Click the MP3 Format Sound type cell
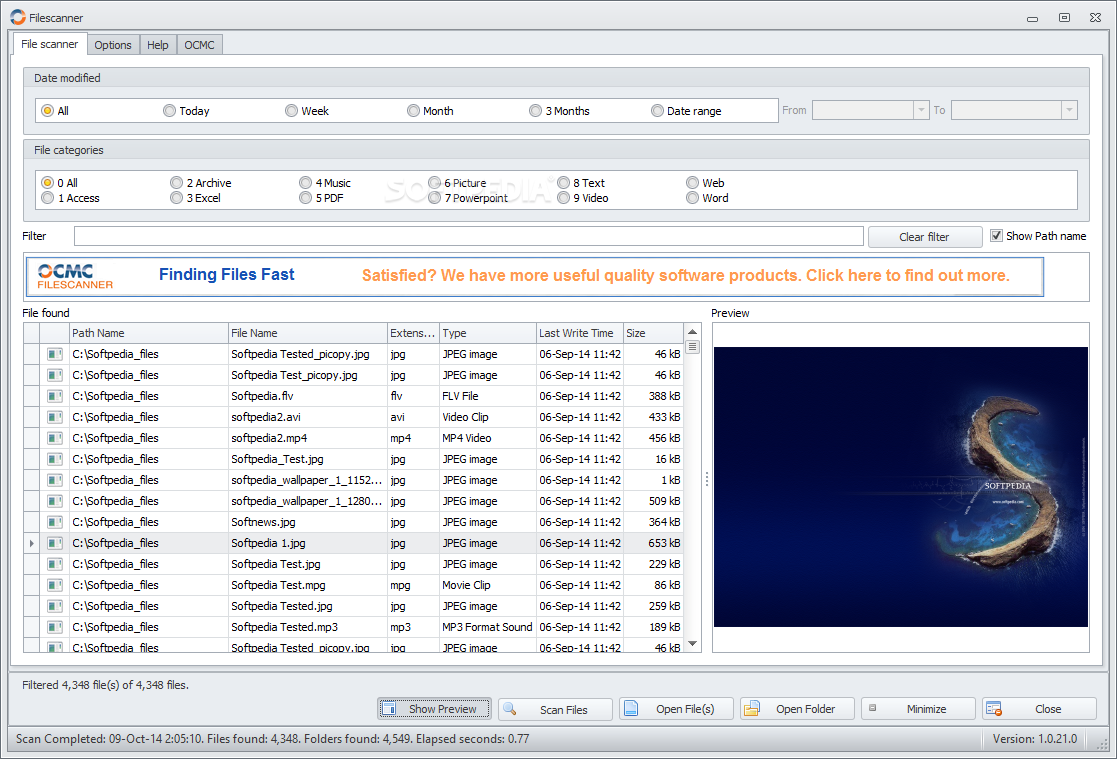The width and height of the screenshot is (1117, 759). point(487,627)
